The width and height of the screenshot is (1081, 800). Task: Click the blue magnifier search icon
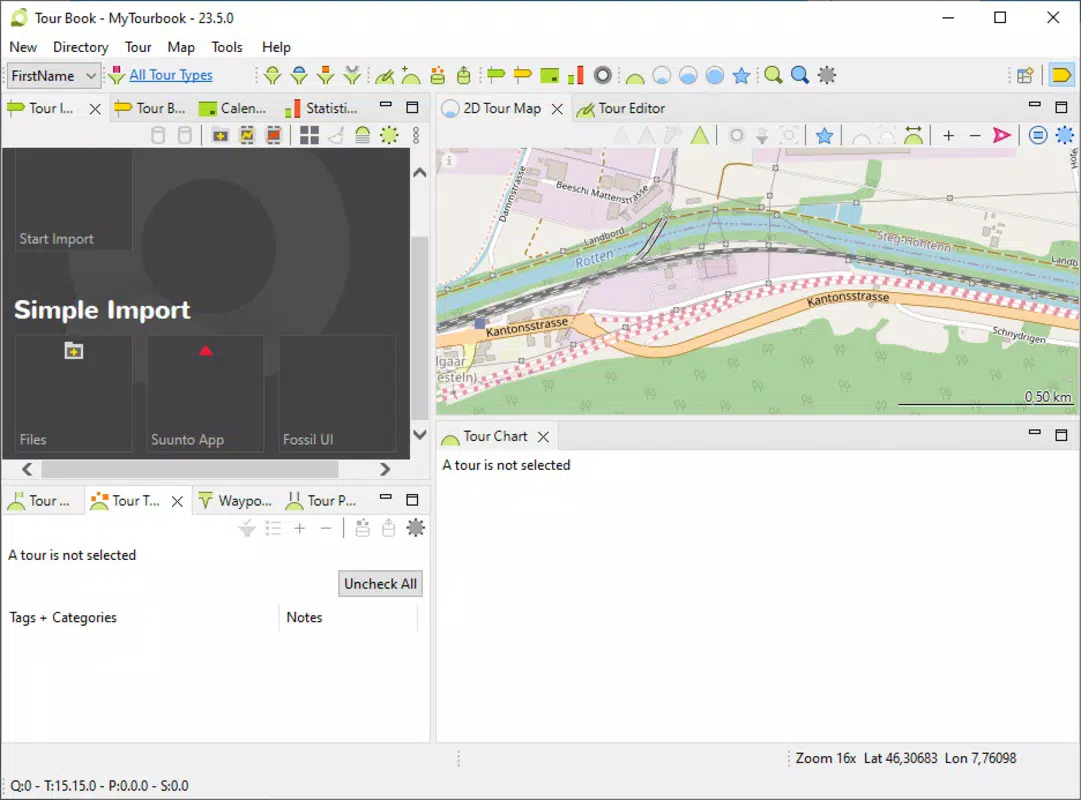click(x=800, y=75)
